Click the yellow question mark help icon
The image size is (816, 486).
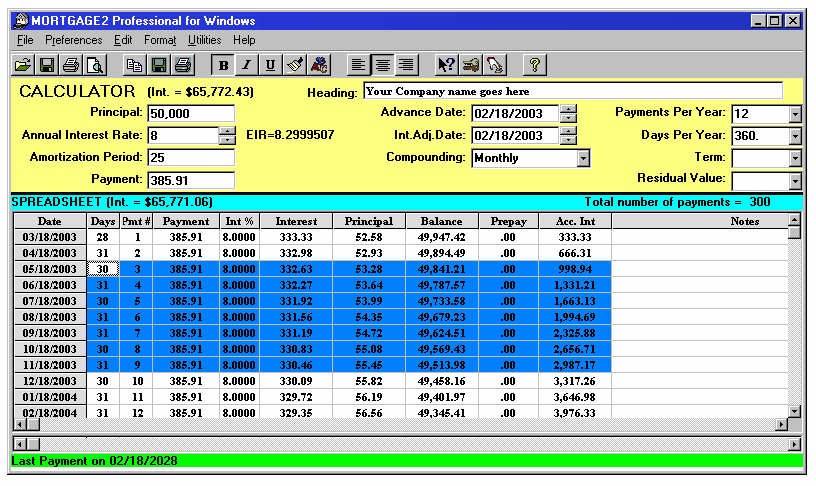(x=535, y=65)
